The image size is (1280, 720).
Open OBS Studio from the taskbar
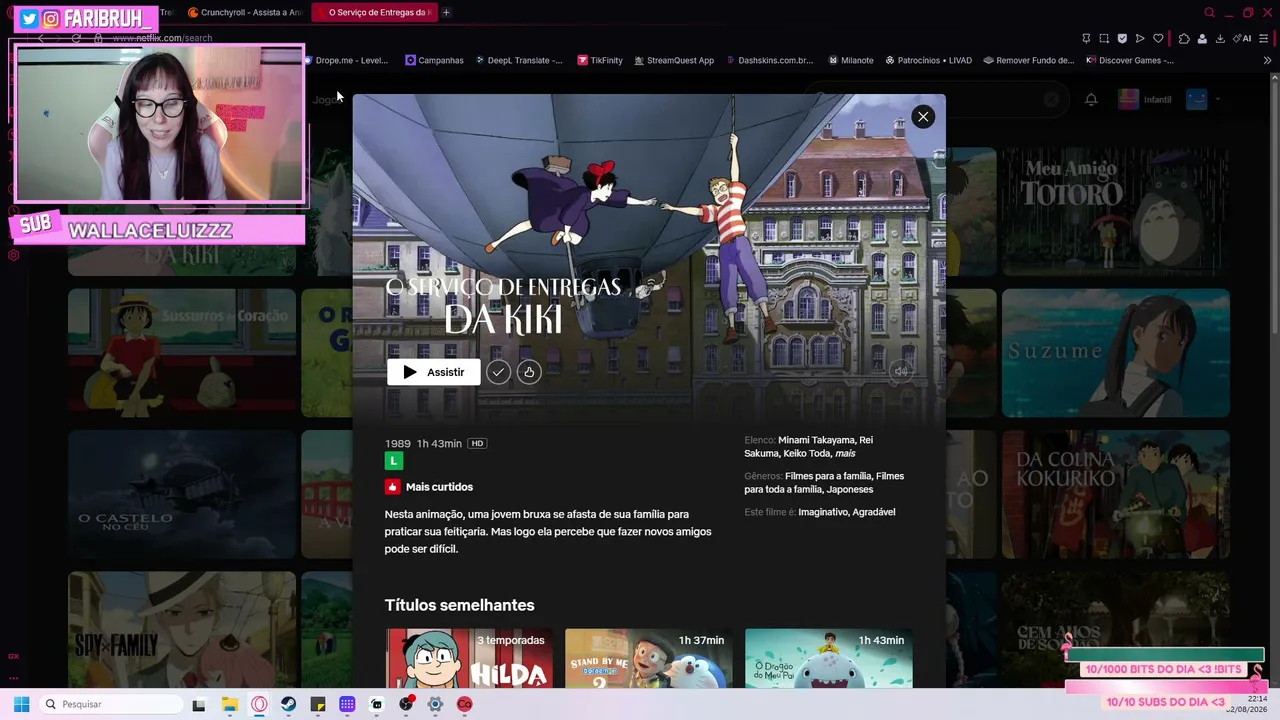[406, 704]
